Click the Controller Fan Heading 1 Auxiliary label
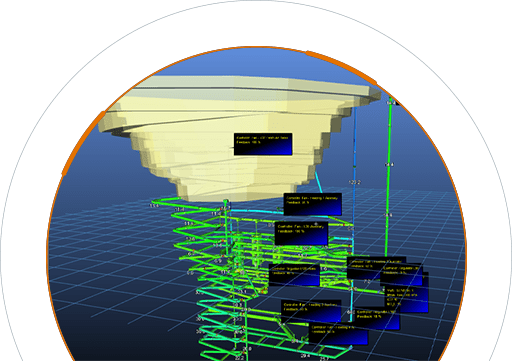The width and height of the screenshot is (512, 361). 313,204
